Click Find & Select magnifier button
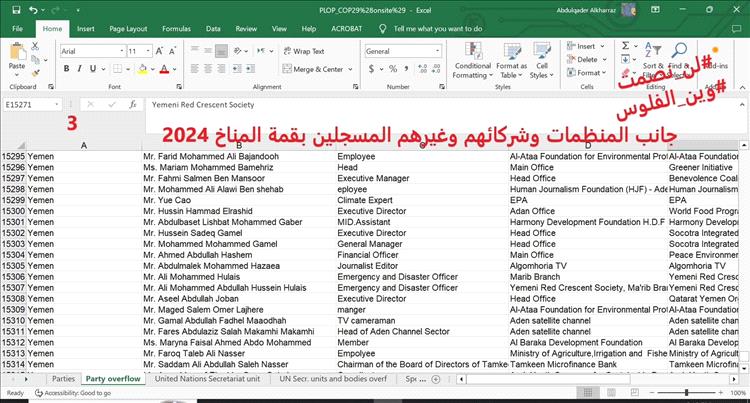Image resolution: width=750 pixels, height=403 pixels. pos(679,61)
